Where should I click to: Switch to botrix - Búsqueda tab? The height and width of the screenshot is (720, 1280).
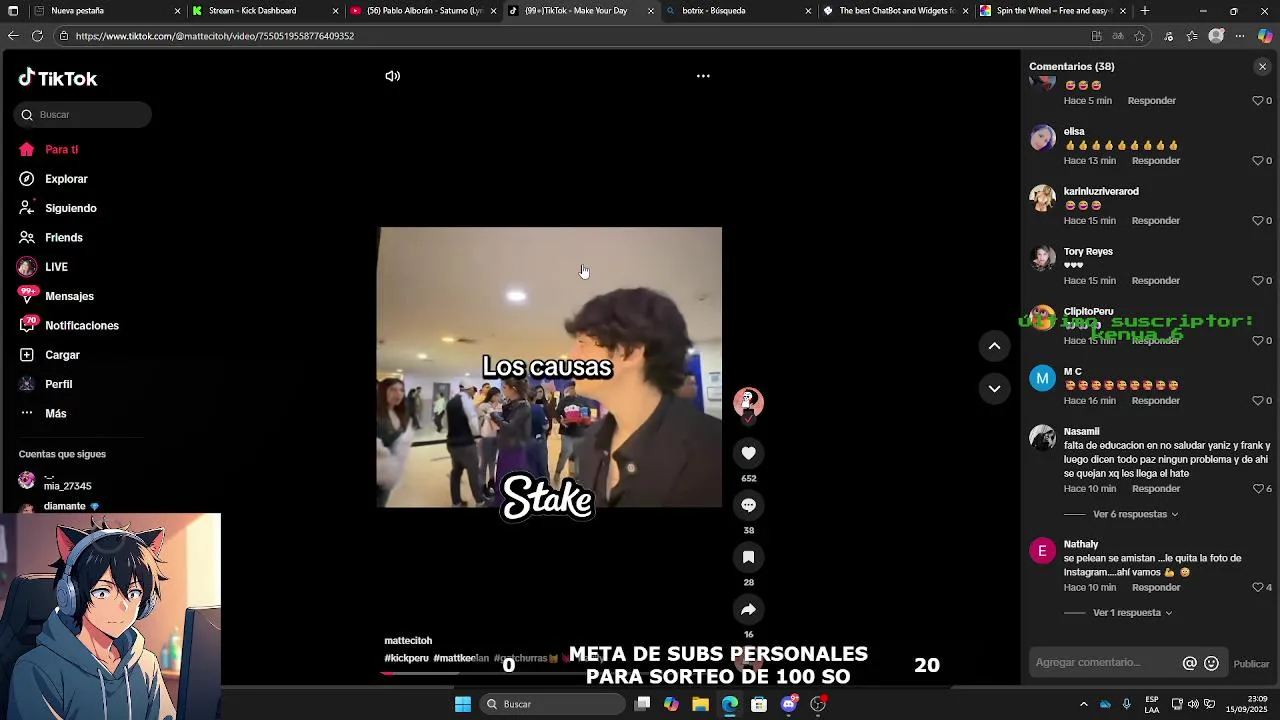738,11
